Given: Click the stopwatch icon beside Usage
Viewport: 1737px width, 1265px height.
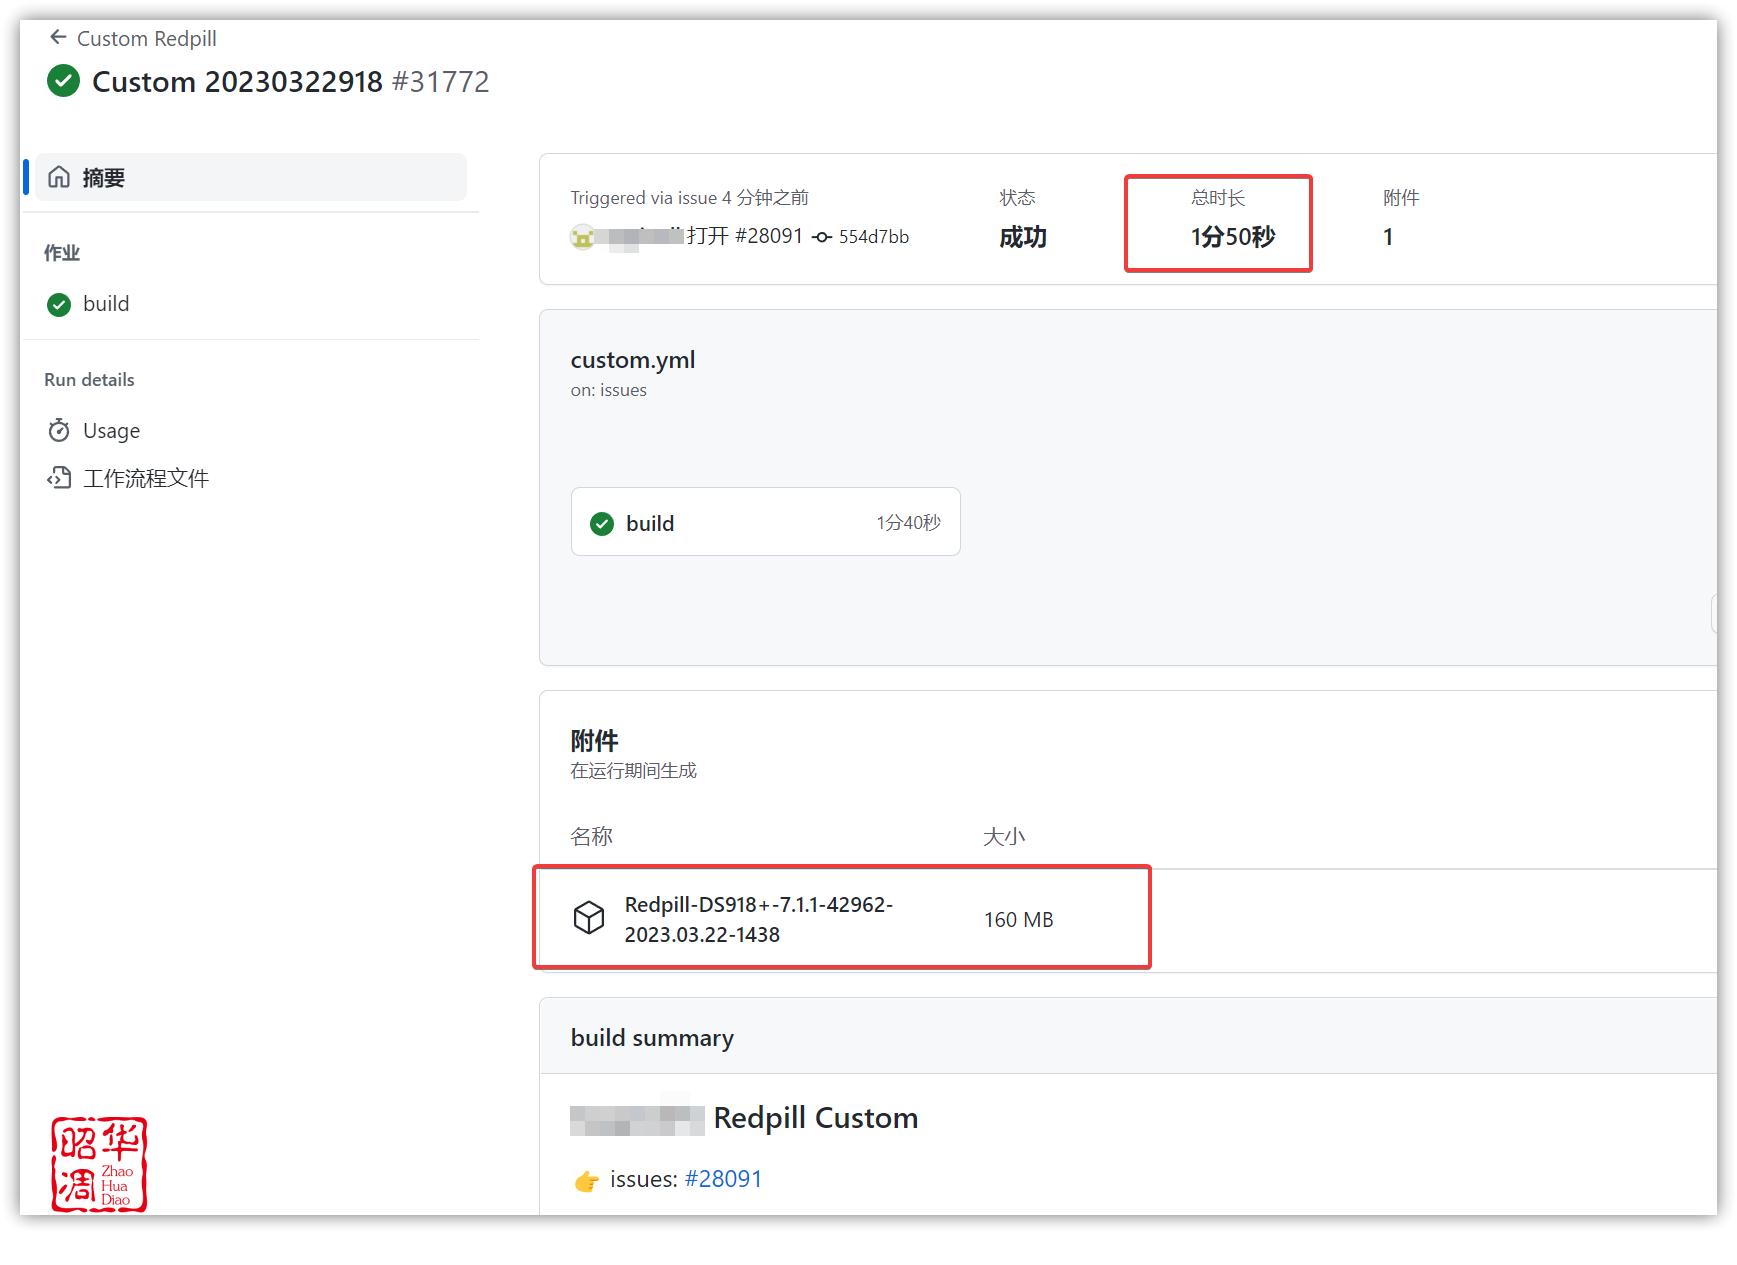Looking at the screenshot, I should [x=59, y=430].
